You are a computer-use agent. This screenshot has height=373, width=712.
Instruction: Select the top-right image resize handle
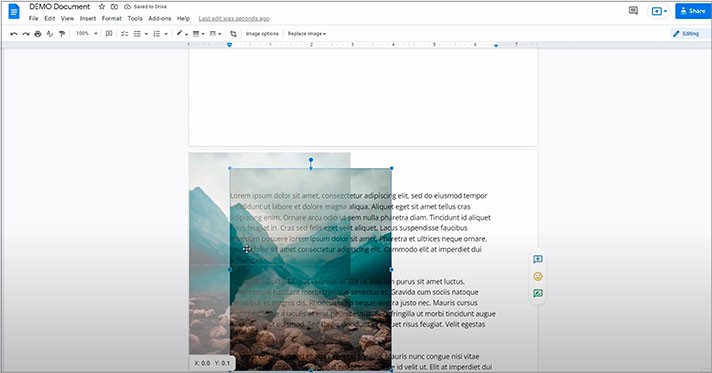point(391,169)
